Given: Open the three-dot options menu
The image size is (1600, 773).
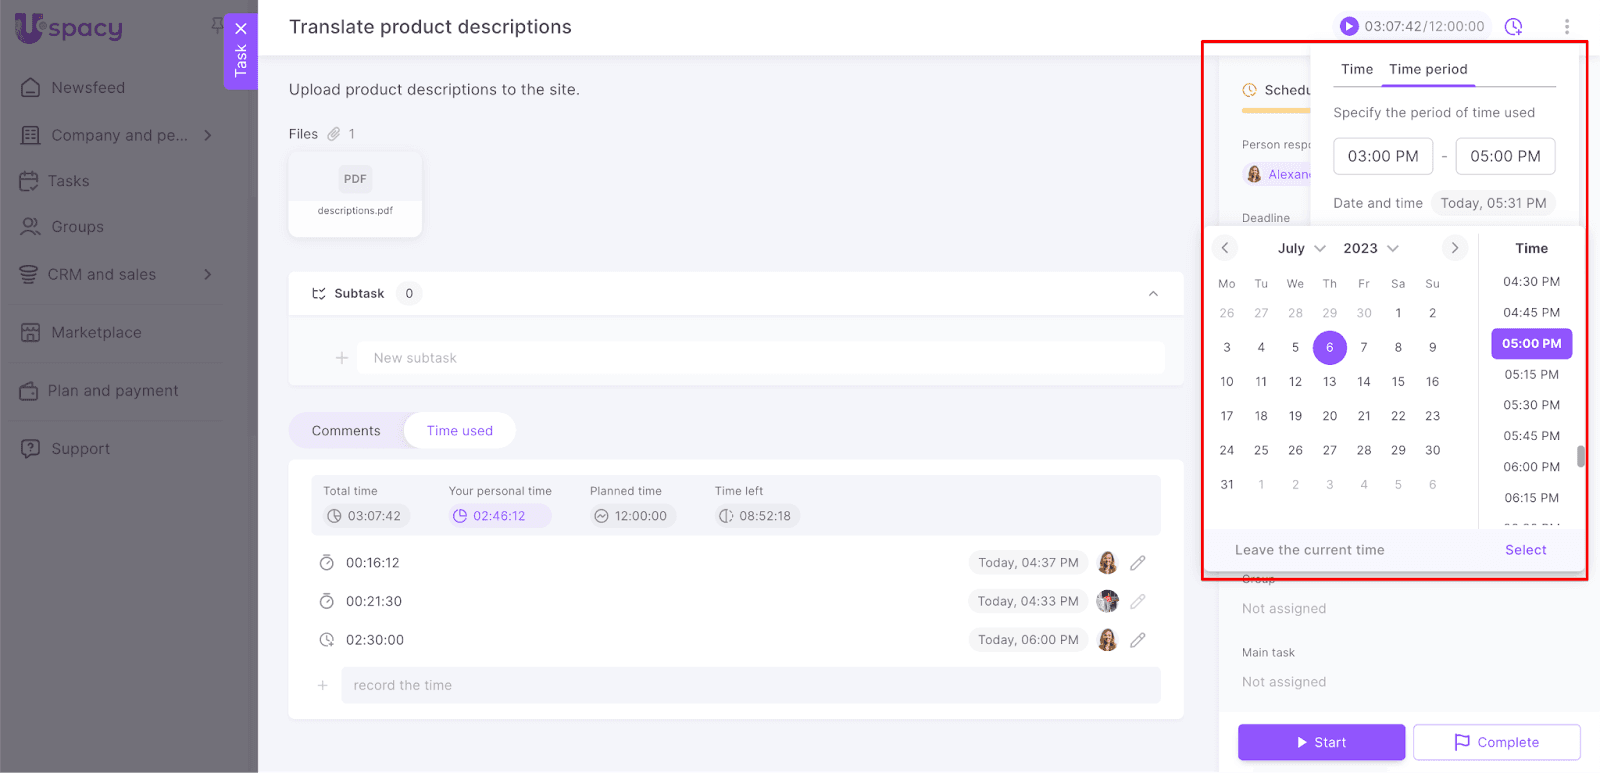Looking at the screenshot, I should coord(1566,27).
